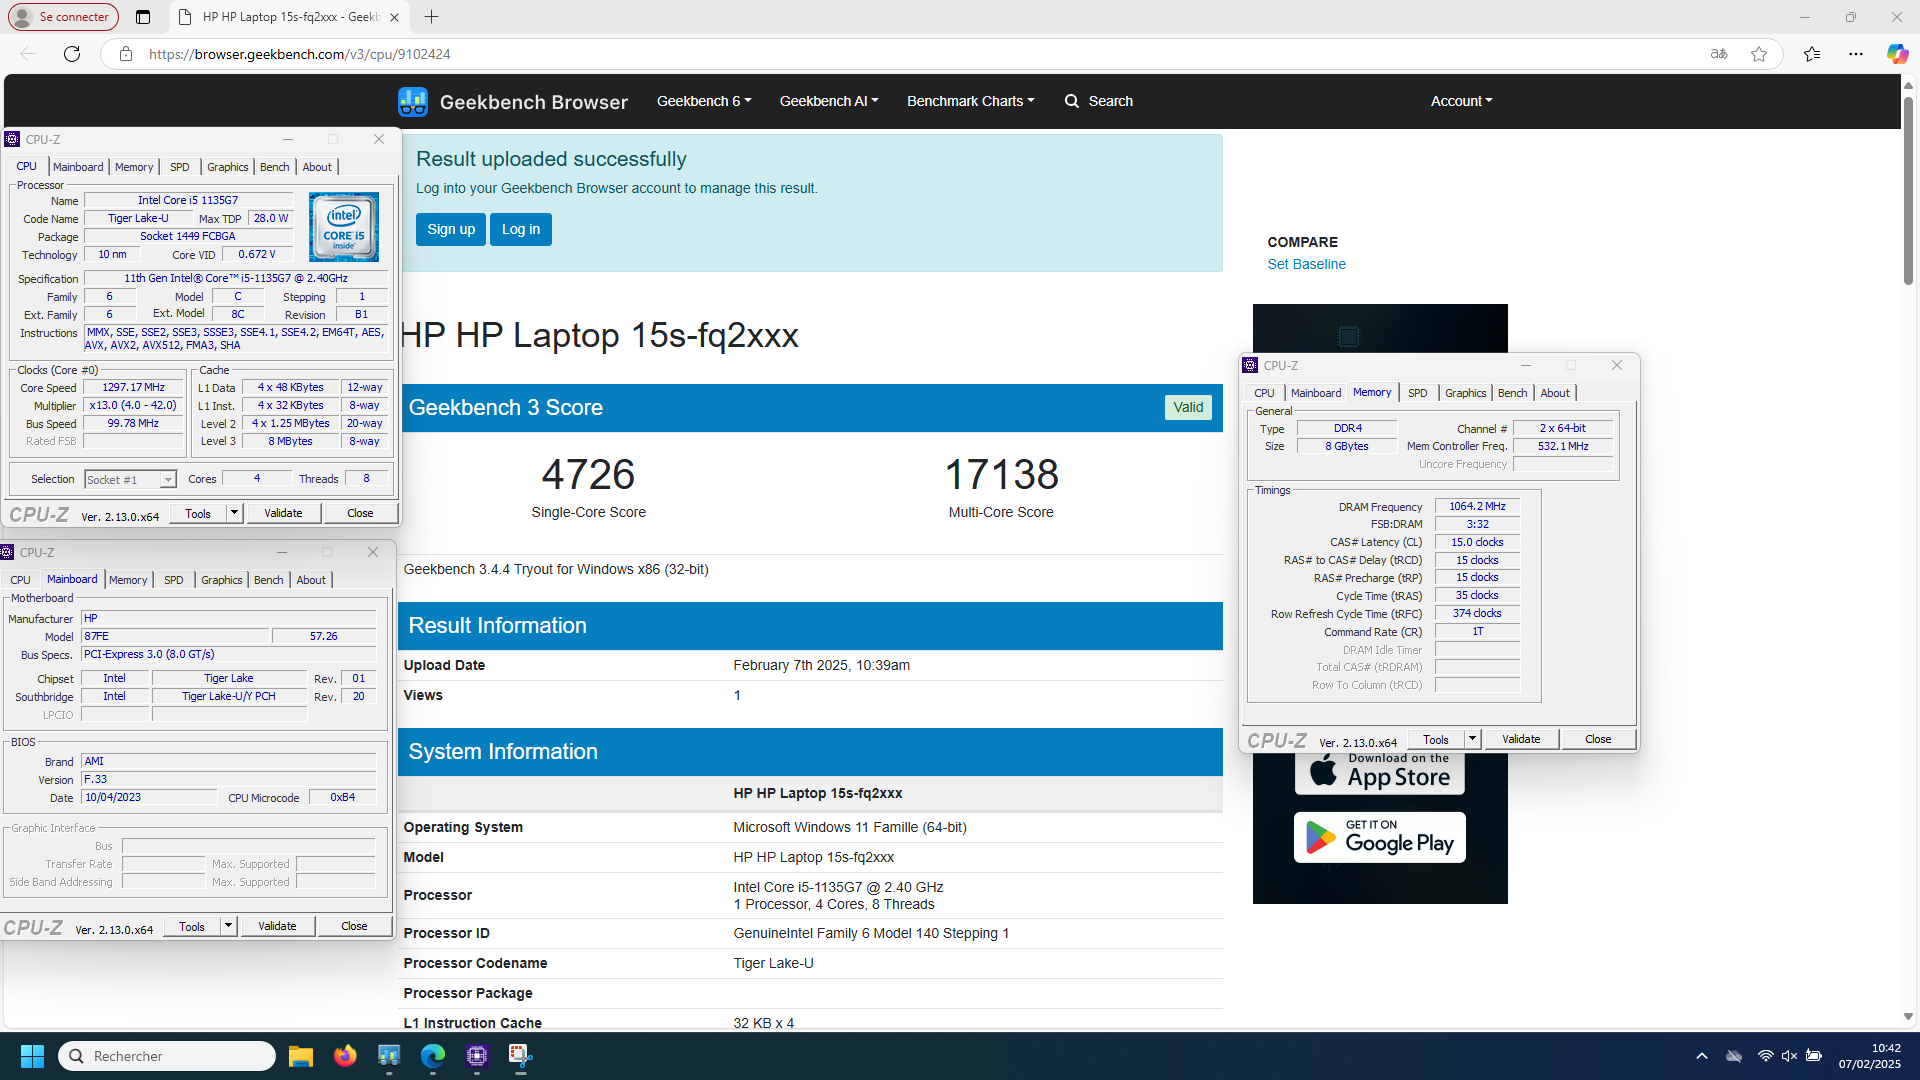Click DRAM Frequency value 1064.2 MHz

pyautogui.click(x=1477, y=506)
